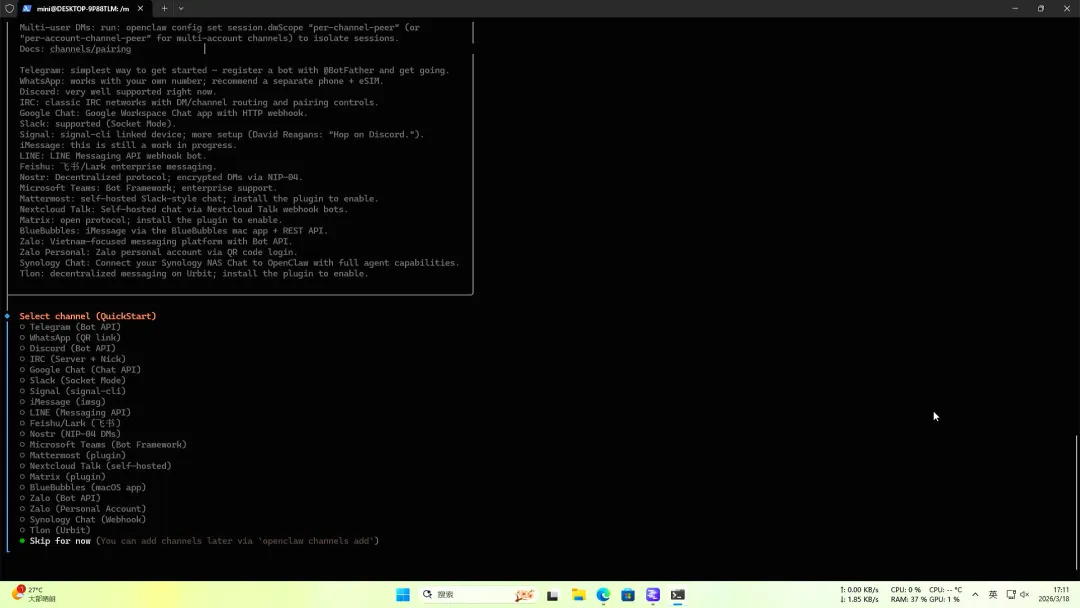Select the Telegram (Bot API) radio option
Image resolution: width=1080 pixels, height=608 pixels.
click(x=70, y=326)
